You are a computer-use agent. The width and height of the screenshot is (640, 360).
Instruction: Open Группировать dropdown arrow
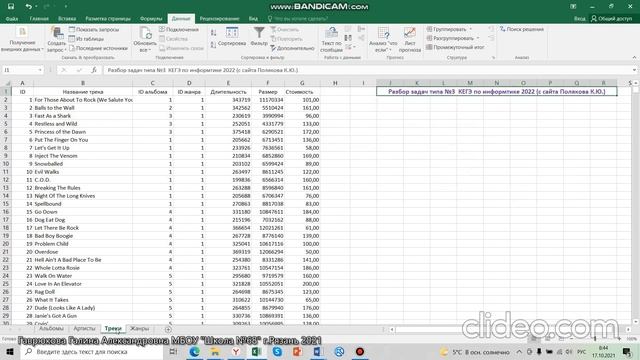(x=471, y=29)
